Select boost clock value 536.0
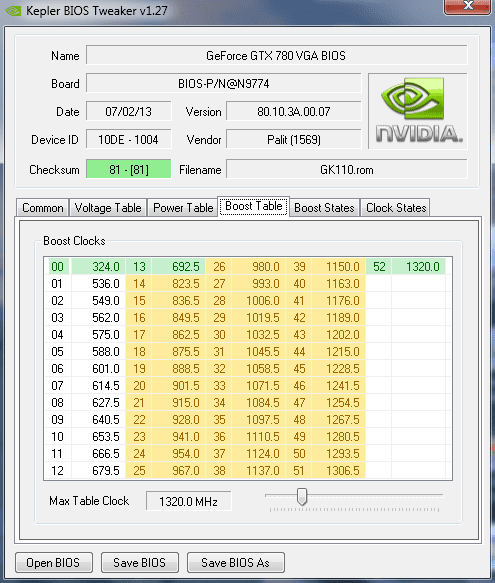The width and height of the screenshot is (495, 583). click(98, 283)
